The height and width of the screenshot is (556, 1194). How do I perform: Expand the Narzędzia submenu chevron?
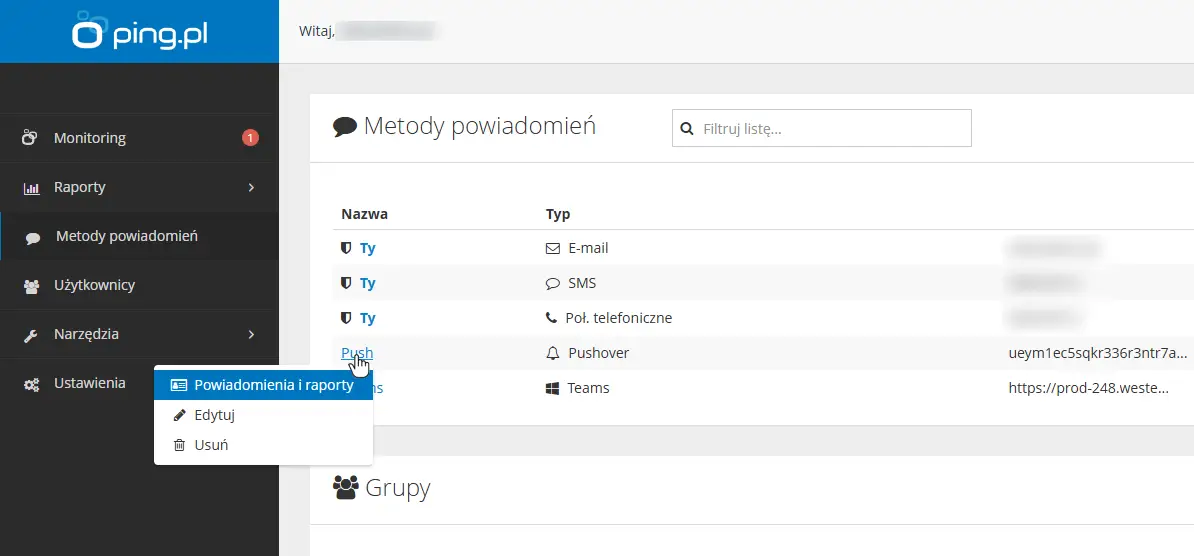tap(251, 334)
